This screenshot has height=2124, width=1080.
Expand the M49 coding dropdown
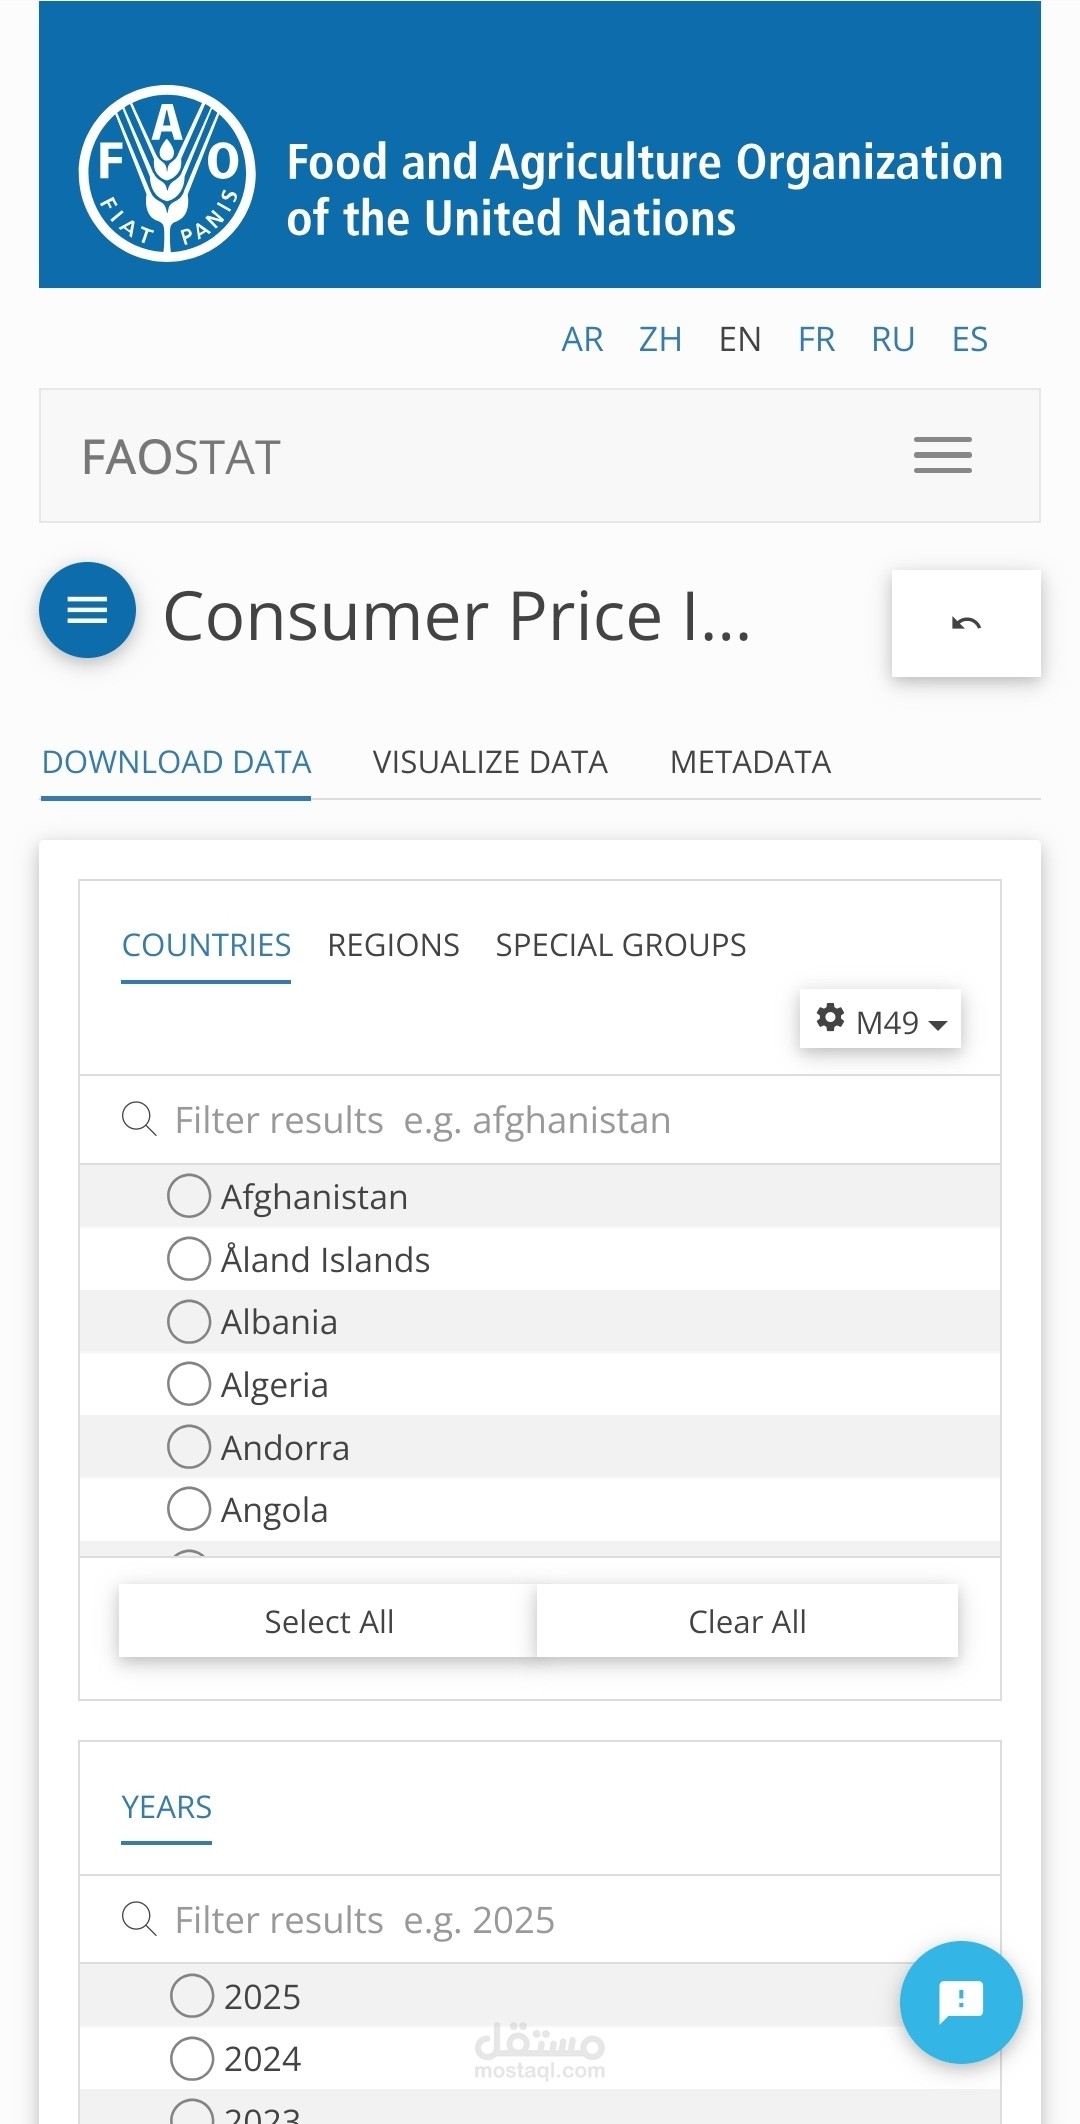[x=902, y=1022]
